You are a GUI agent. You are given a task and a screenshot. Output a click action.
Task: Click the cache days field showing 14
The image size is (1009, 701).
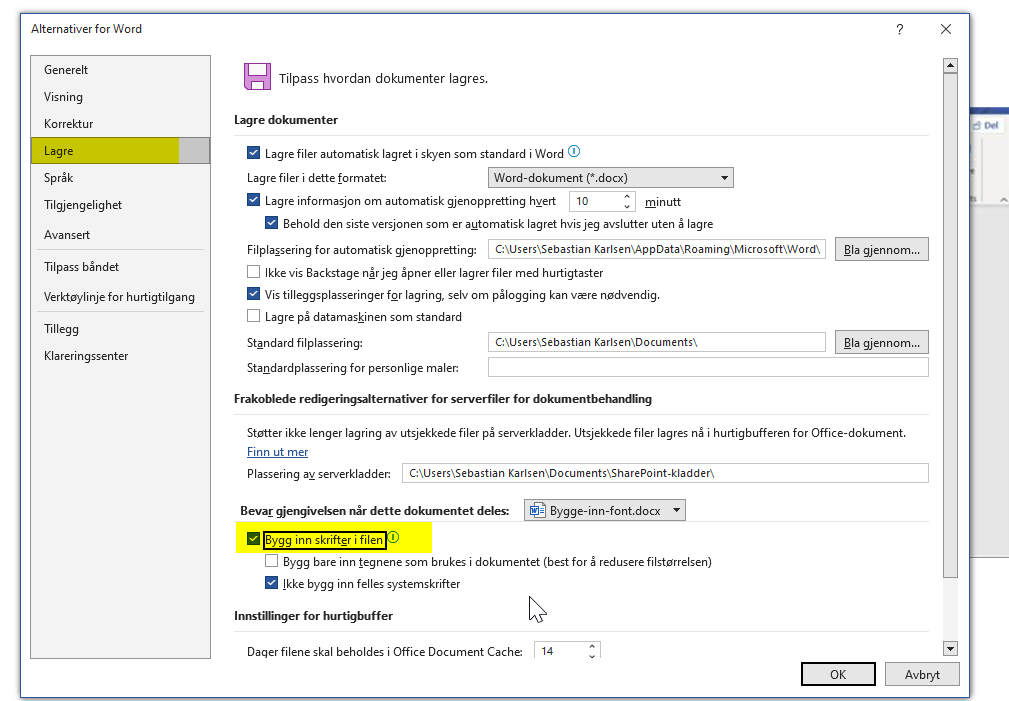pyautogui.click(x=560, y=651)
